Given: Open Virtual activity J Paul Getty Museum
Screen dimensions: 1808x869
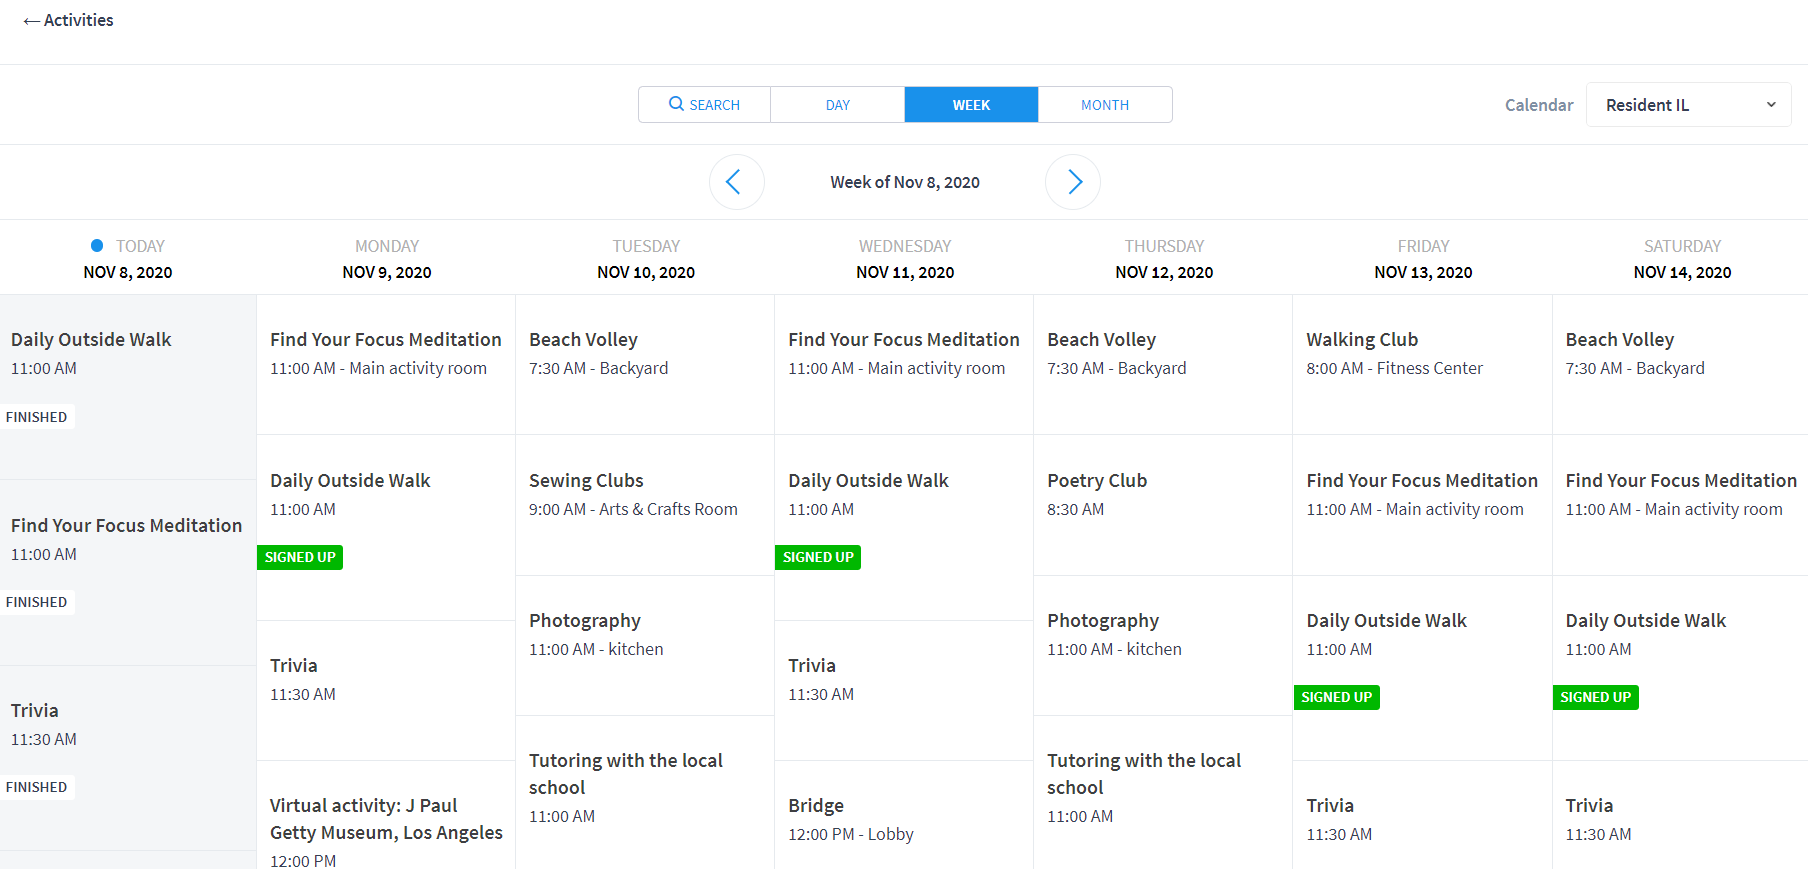Looking at the screenshot, I should coord(386,815).
